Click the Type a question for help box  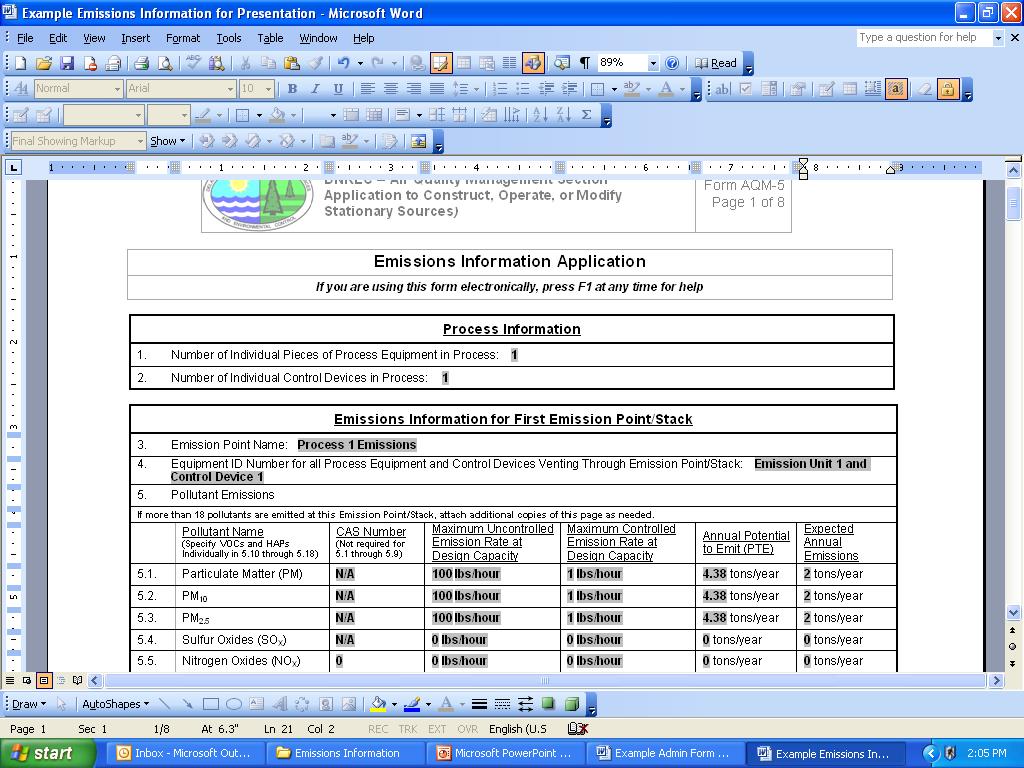(923, 38)
